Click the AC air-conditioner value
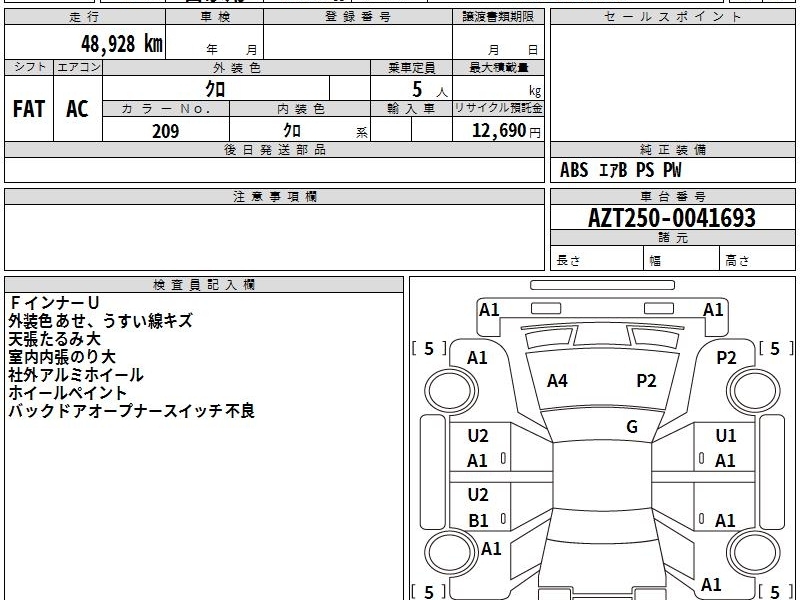 (77, 109)
